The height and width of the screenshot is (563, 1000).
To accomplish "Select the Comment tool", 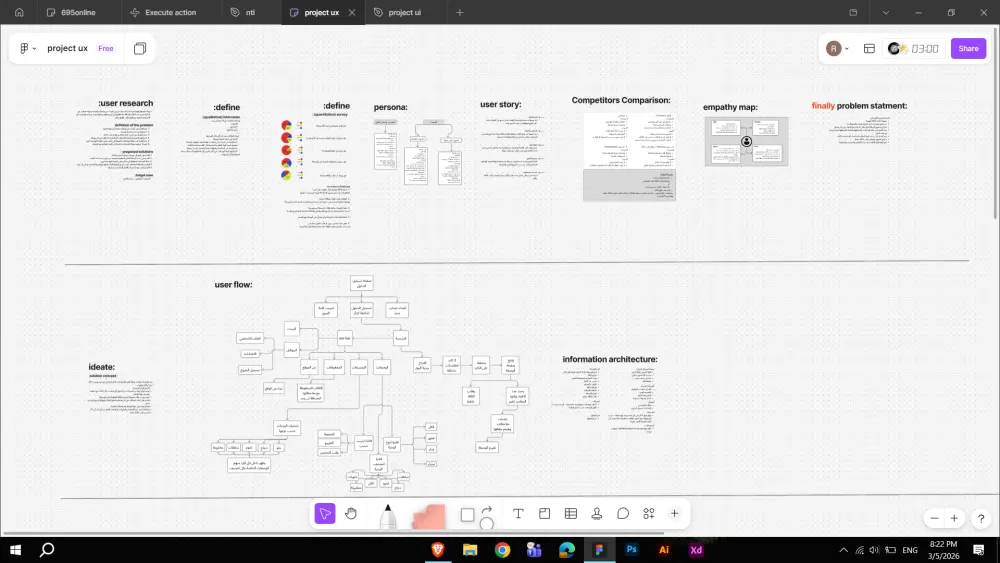I will 623,513.
